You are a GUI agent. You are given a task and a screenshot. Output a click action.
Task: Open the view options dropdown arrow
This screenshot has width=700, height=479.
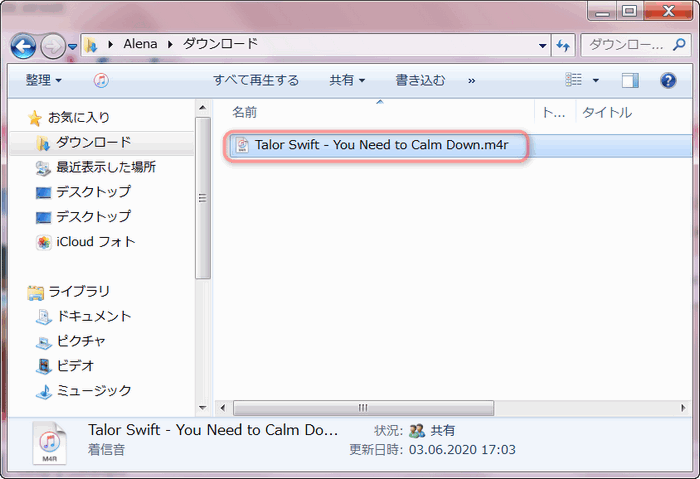click(596, 80)
